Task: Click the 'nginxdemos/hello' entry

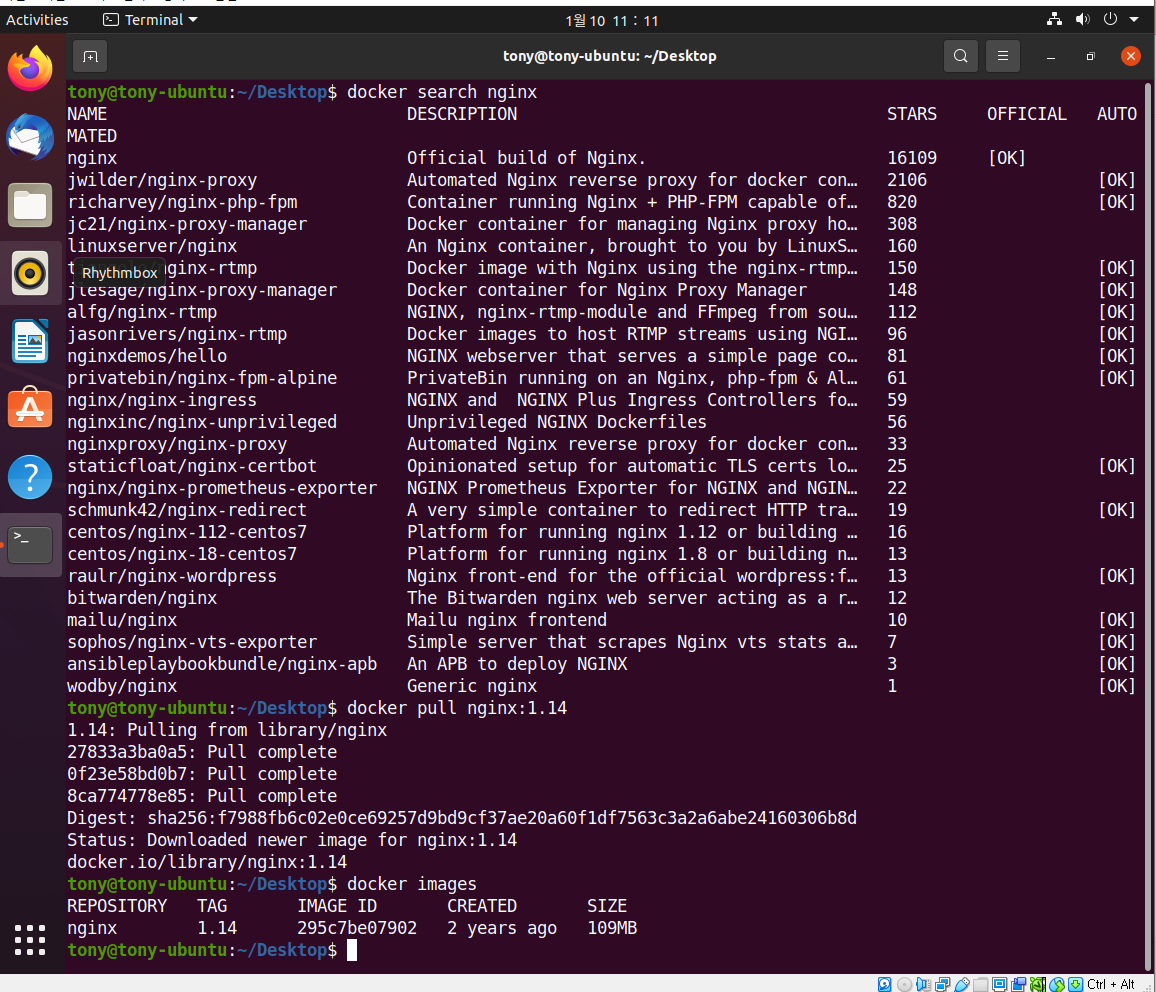Action: pos(147,357)
